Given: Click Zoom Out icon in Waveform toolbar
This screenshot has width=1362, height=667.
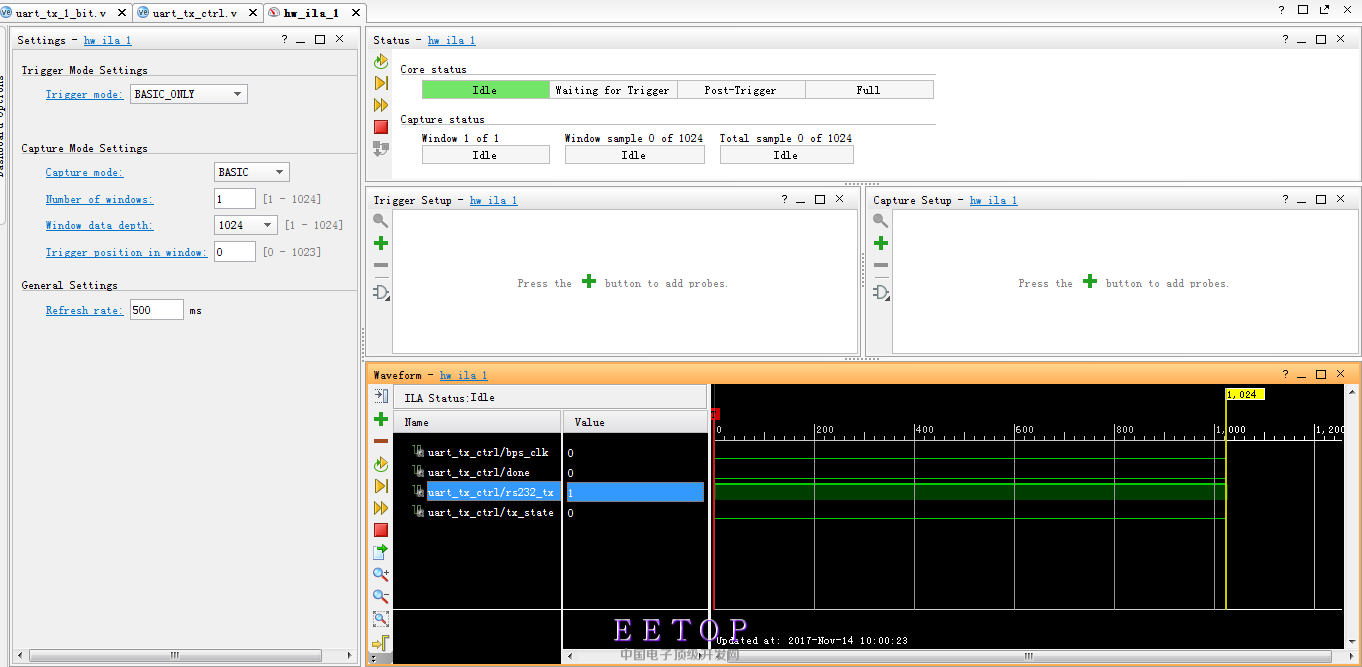Looking at the screenshot, I should [381, 596].
